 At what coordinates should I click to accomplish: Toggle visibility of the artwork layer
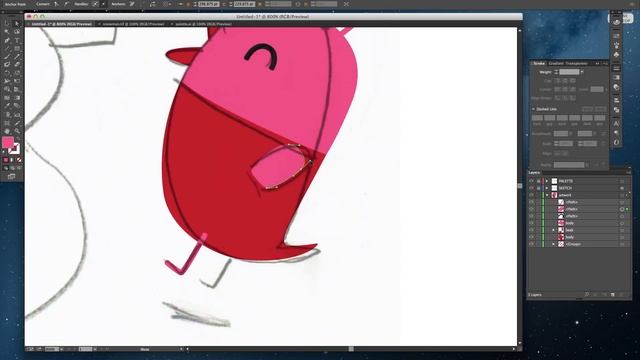(x=531, y=195)
